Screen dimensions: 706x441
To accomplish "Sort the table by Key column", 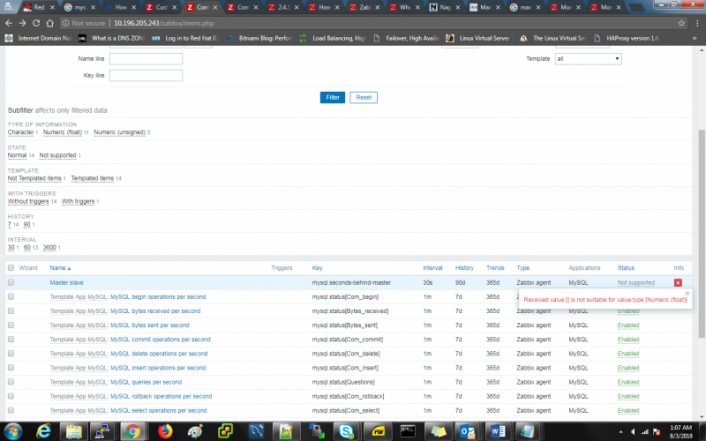I will (x=317, y=268).
